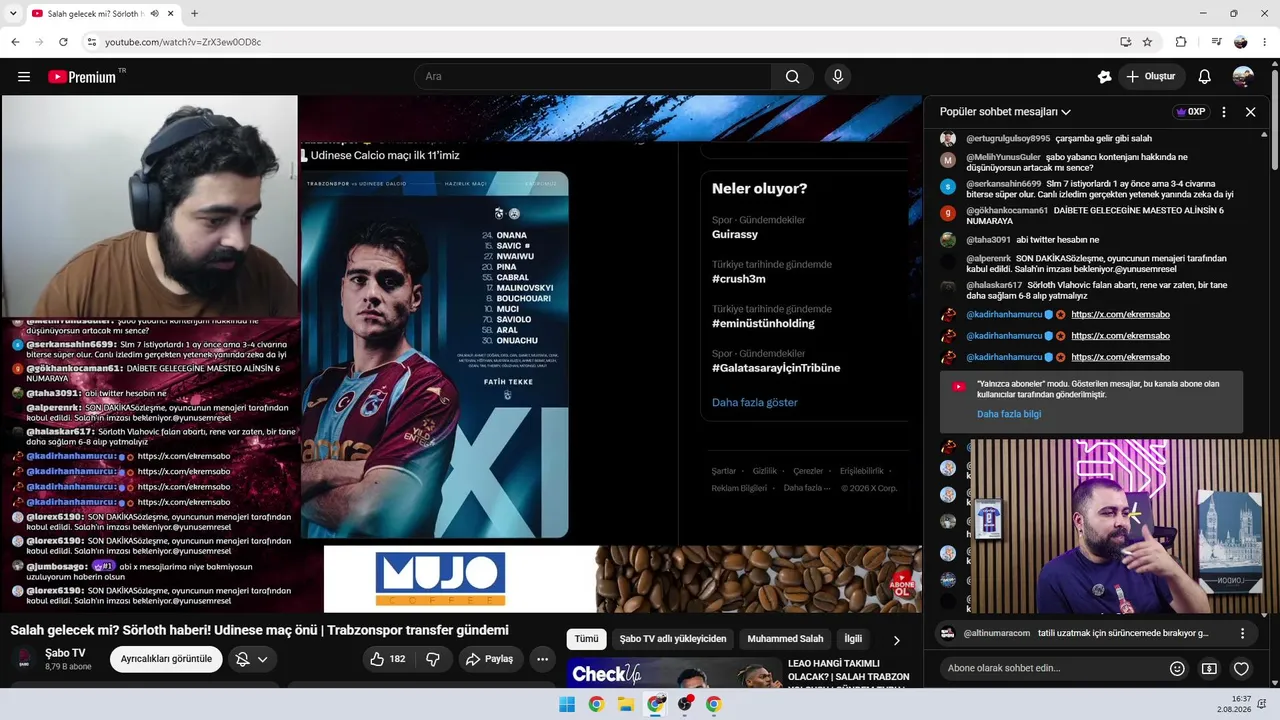
Task: Click the Oluştur create button
Action: pos(1150,77)
